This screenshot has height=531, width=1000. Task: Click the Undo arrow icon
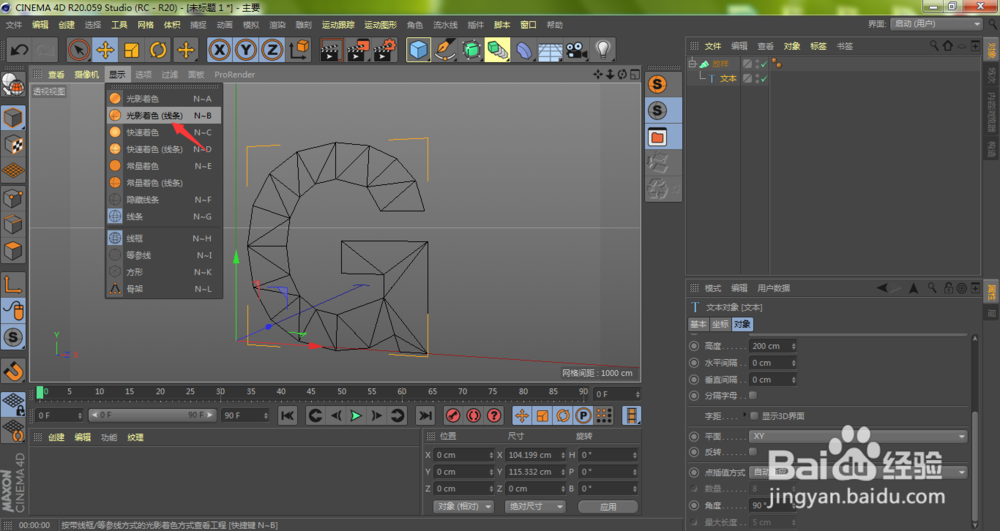point(20,50)
